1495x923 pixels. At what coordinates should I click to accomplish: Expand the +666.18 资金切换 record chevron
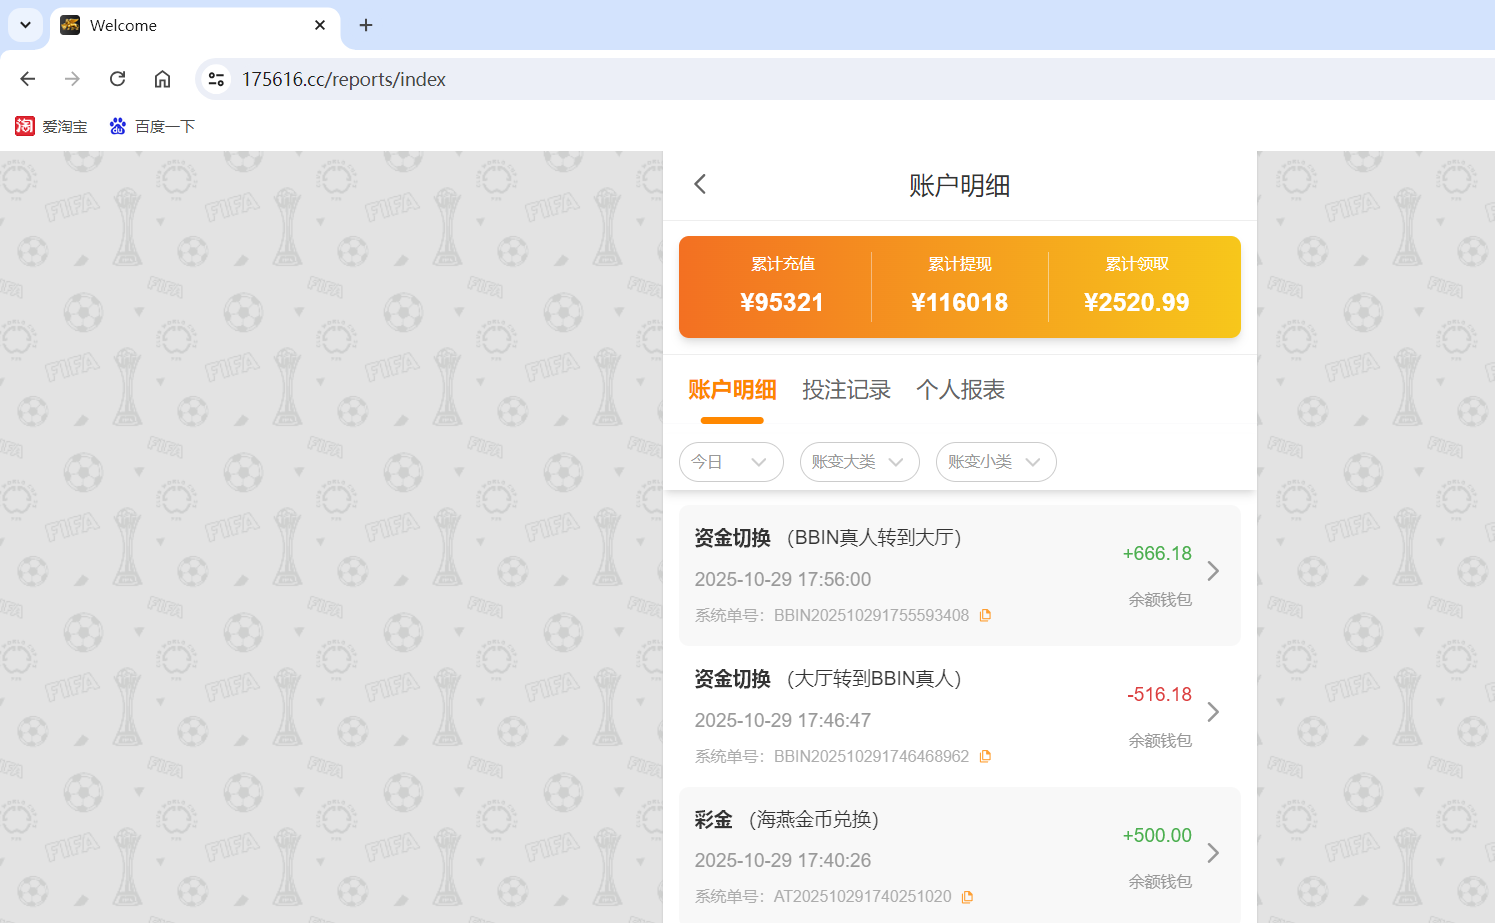1213,571
